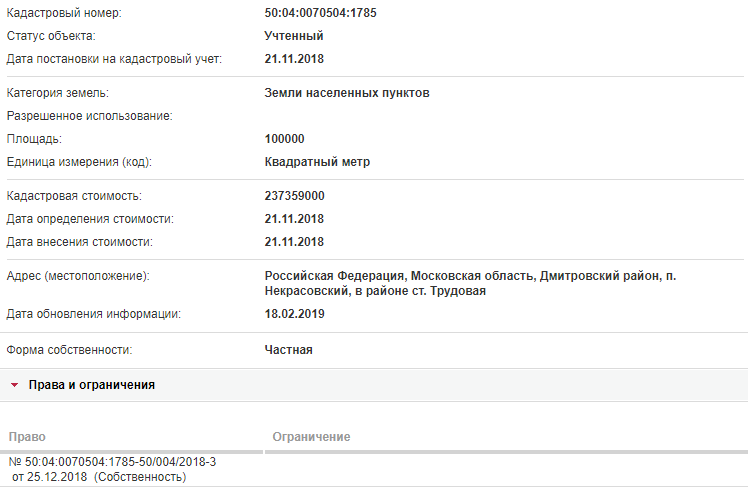Click the Право column header
This screenshot has width=748, height=487.
[x=27, y=437]
